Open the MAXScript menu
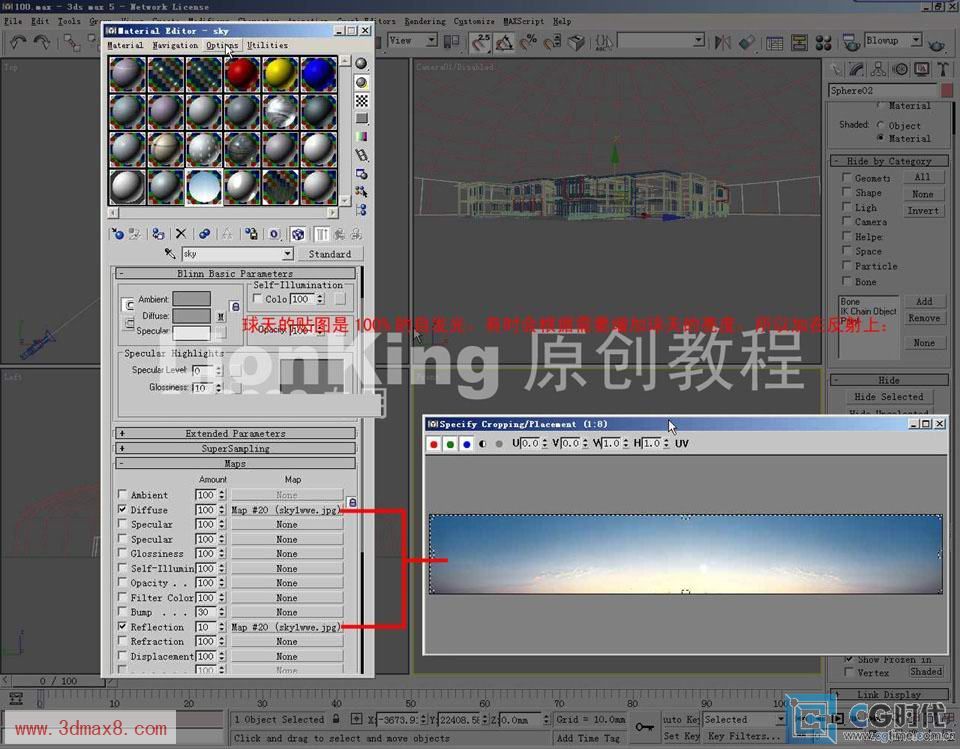This screenshot has height=749, width=960. 523,21
